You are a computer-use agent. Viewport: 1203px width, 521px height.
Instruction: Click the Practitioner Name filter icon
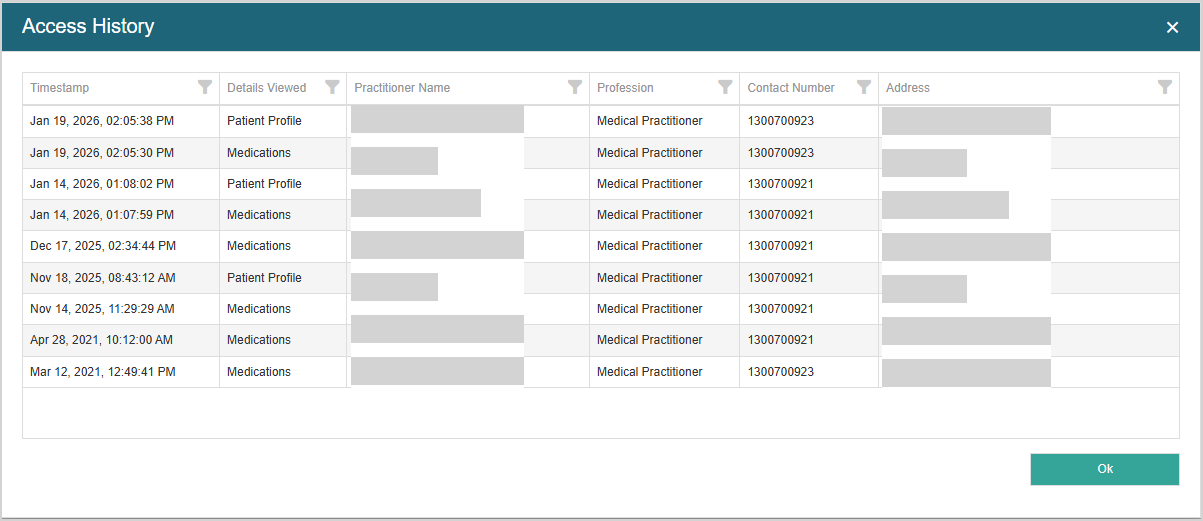[575, 87]
